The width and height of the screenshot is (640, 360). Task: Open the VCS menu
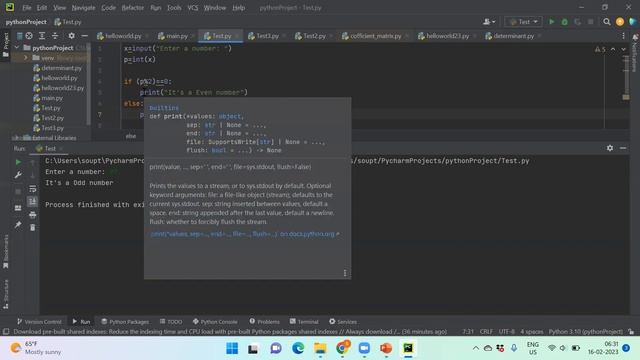pos(193,8)
